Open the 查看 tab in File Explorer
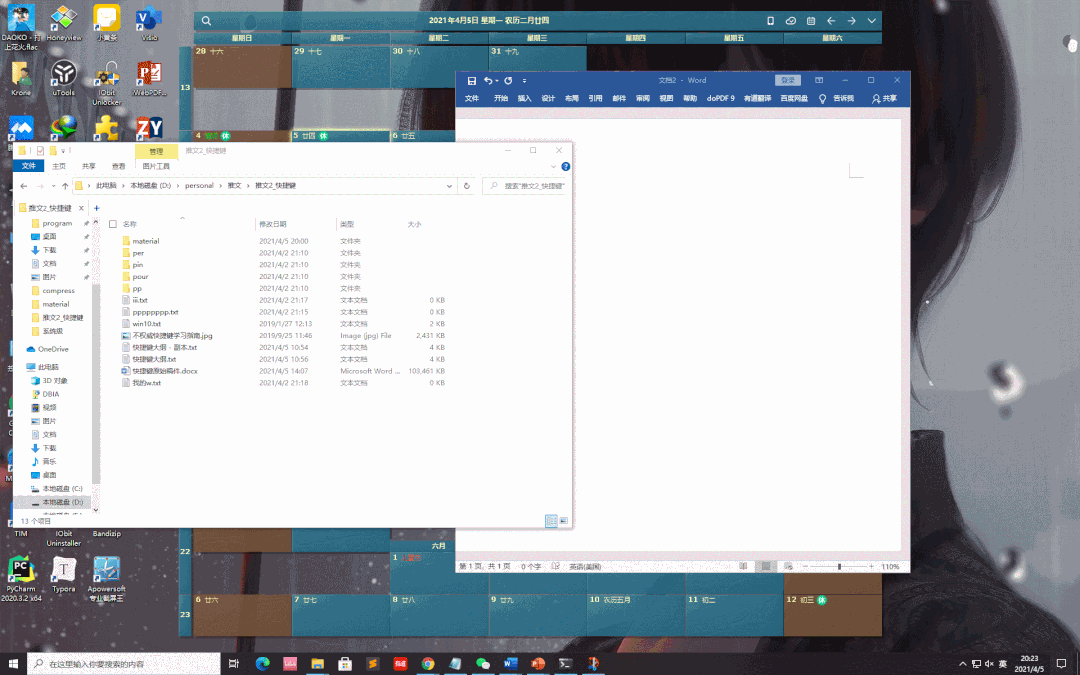The image size is (1080, 675). pyautogui.click(x=118, y=166)
